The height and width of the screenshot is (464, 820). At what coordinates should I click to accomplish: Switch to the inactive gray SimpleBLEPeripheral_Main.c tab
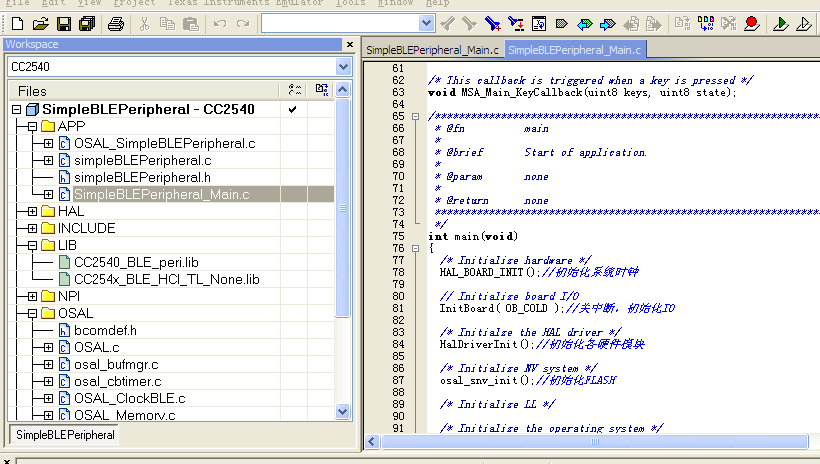pos(432,50)
